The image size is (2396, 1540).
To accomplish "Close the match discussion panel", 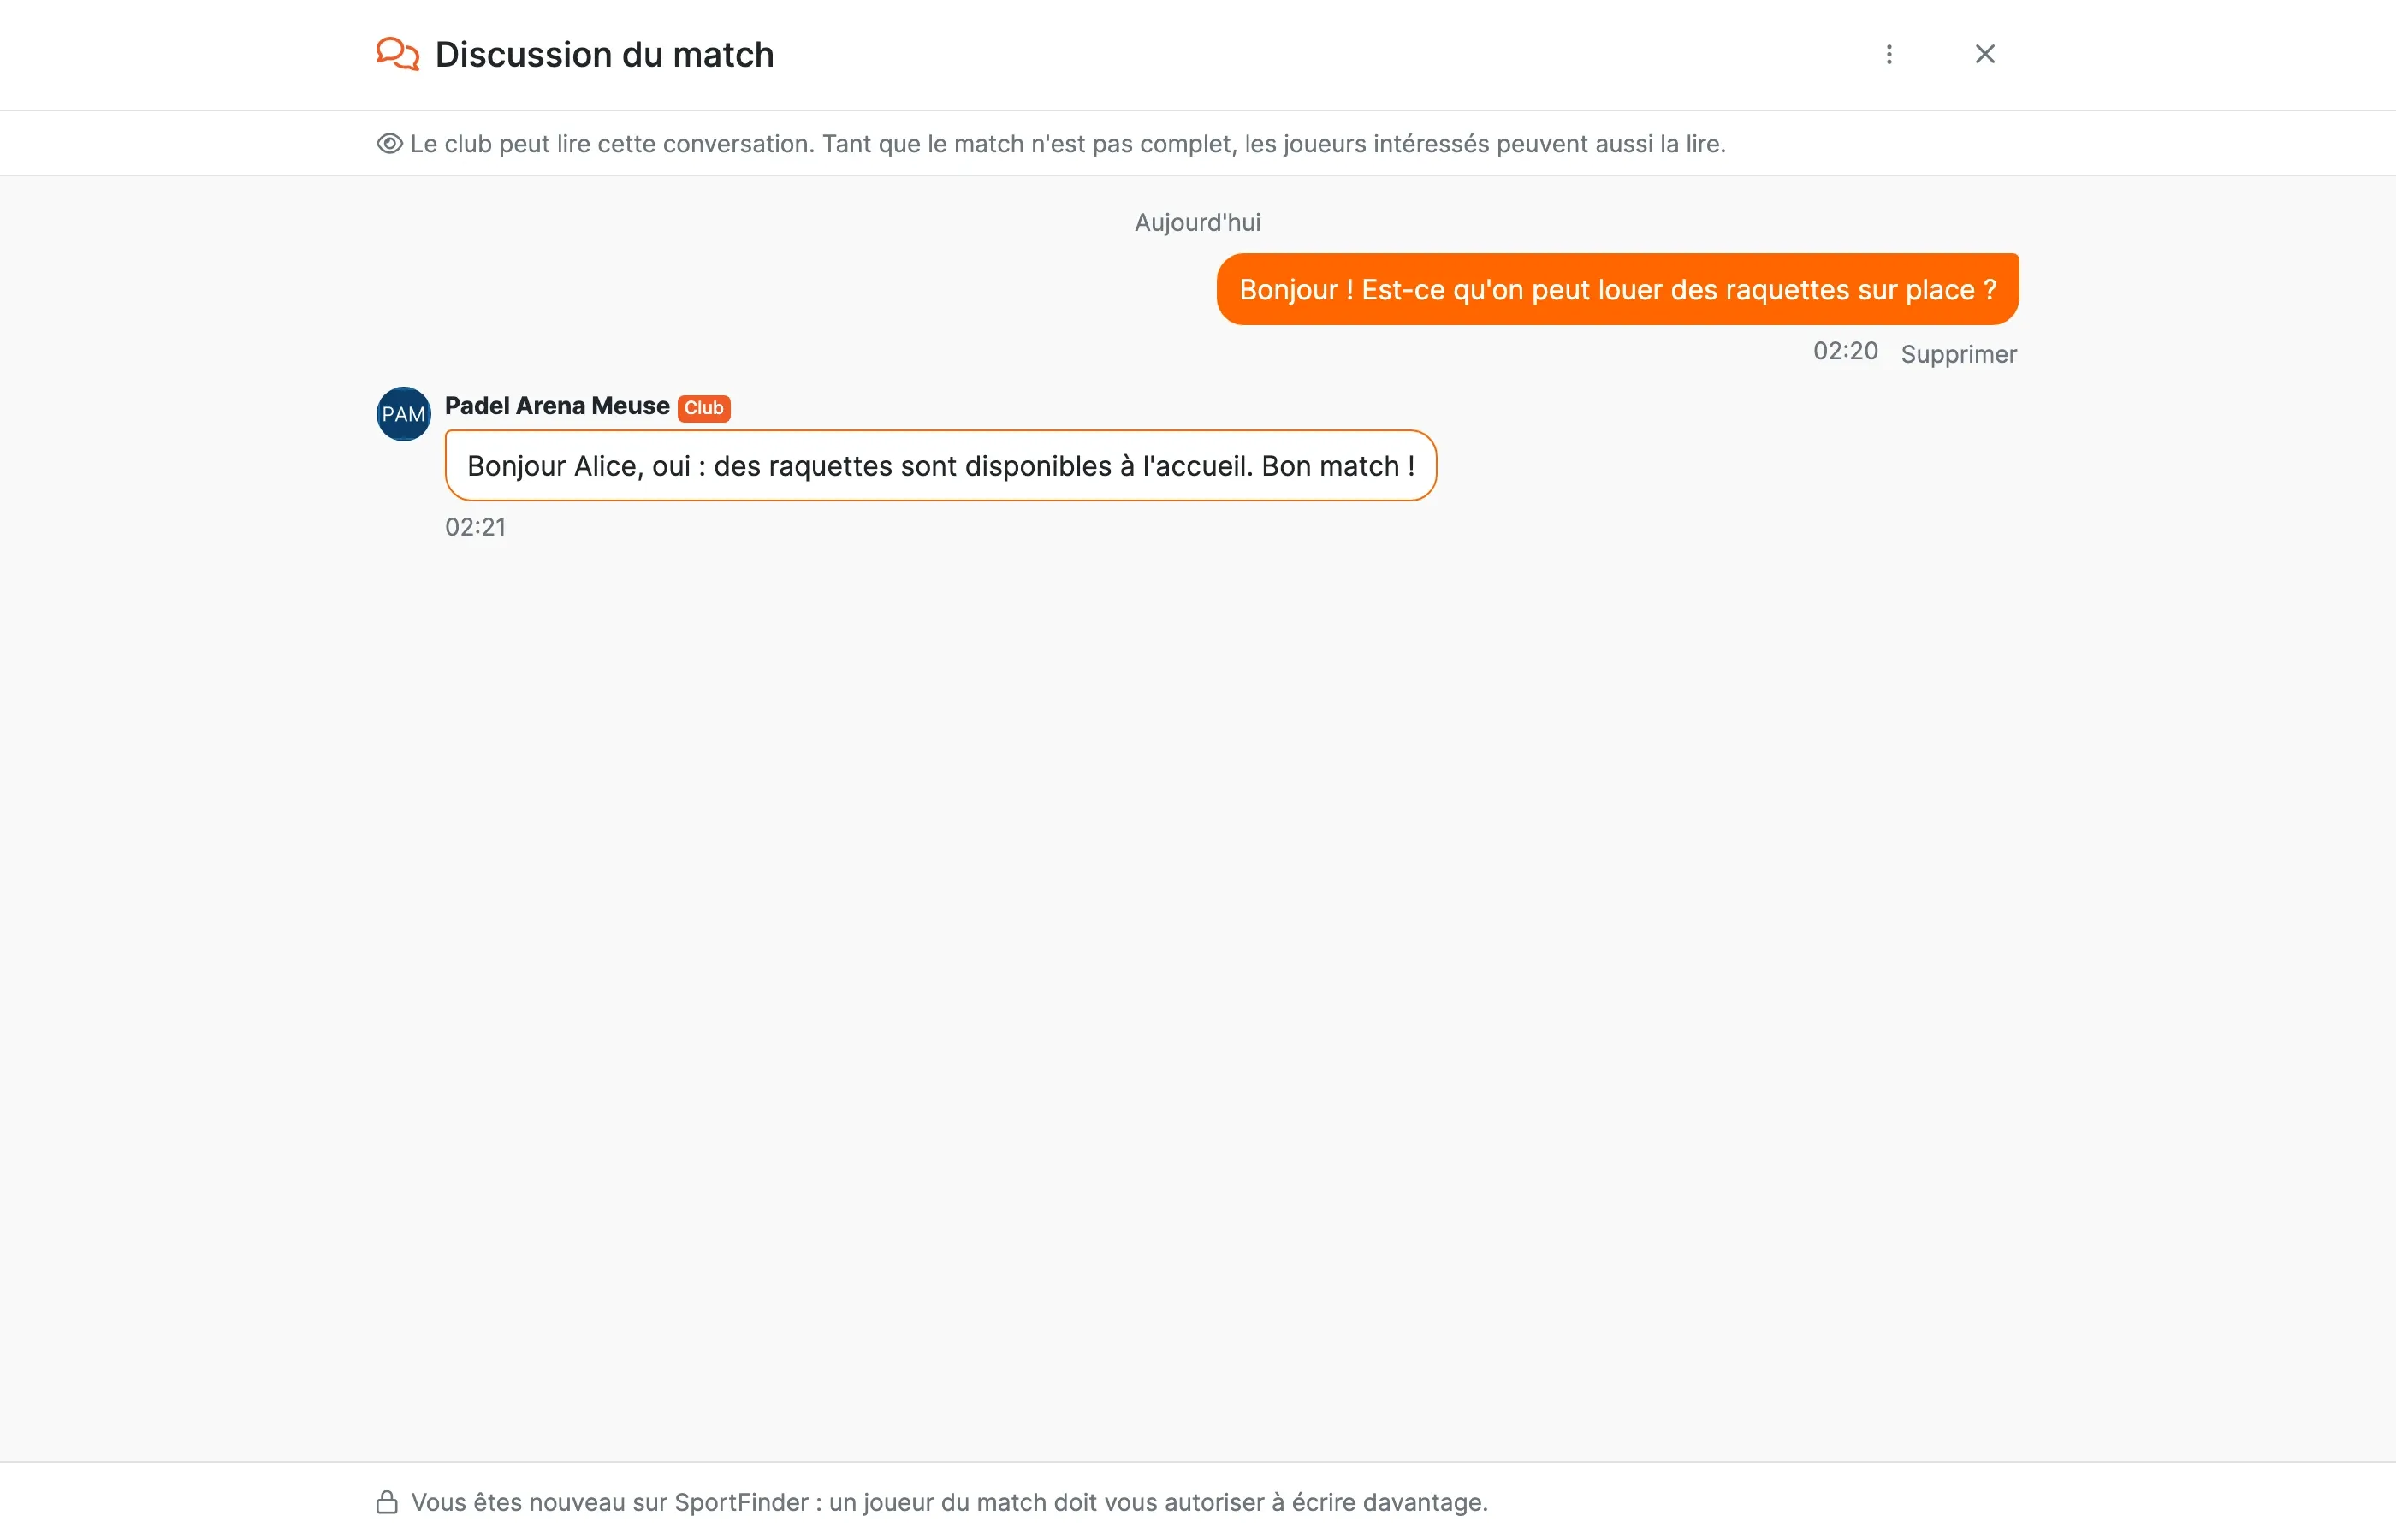I will (x=1985, y=54).
